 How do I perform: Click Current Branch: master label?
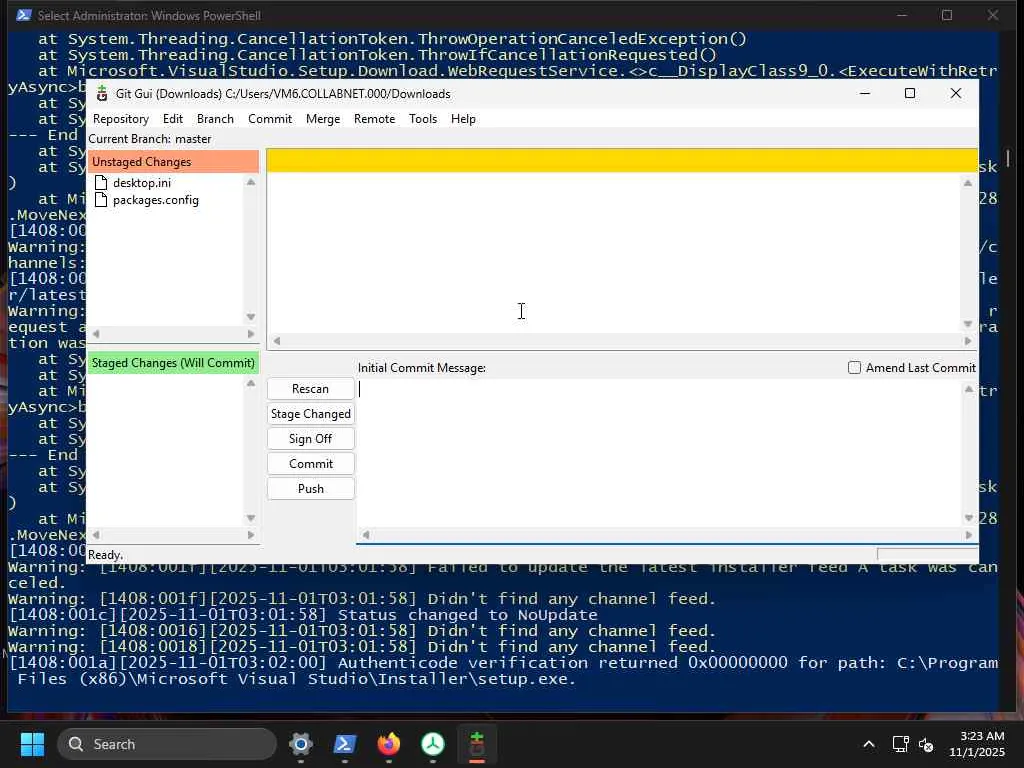[x=150, y=138]
